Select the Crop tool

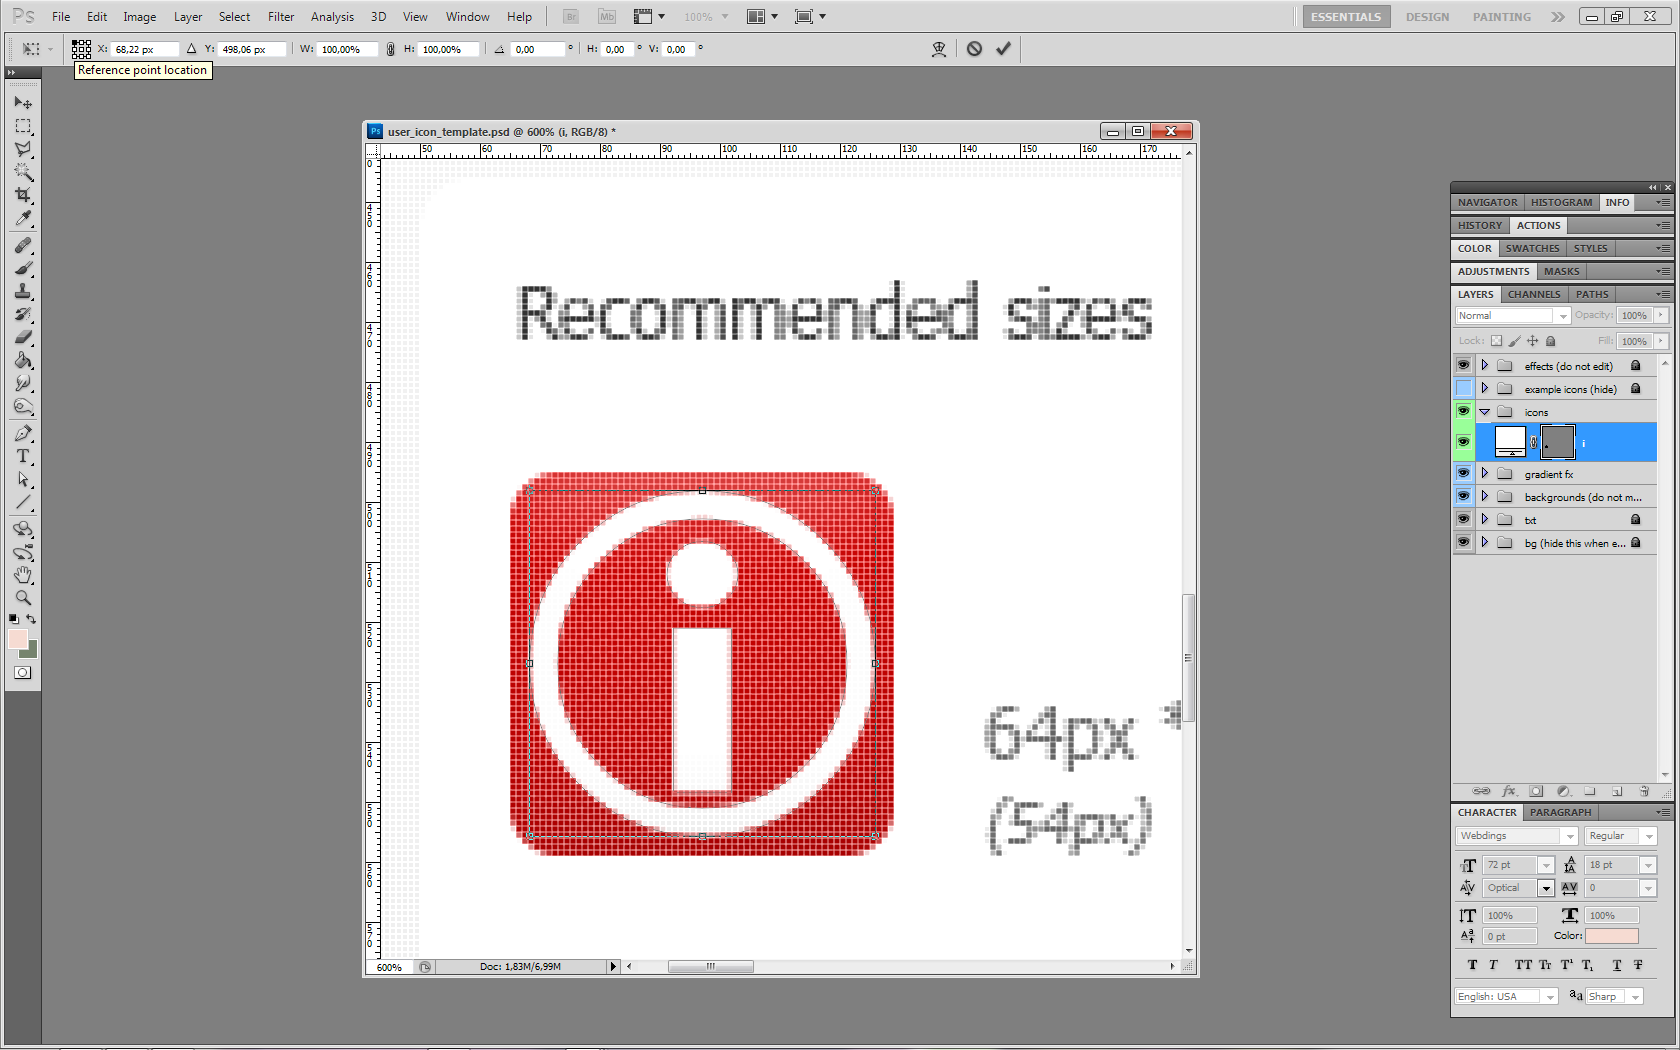pos(23,195)
